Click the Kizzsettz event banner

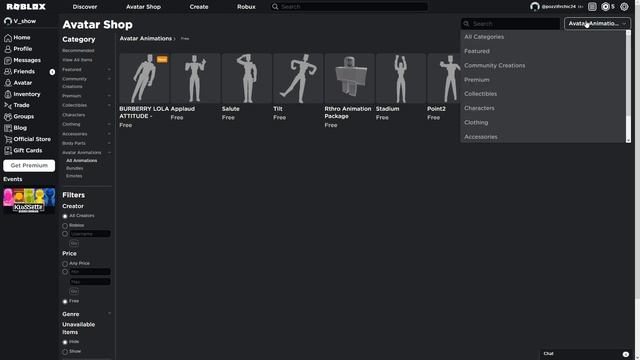pos(29,200)
